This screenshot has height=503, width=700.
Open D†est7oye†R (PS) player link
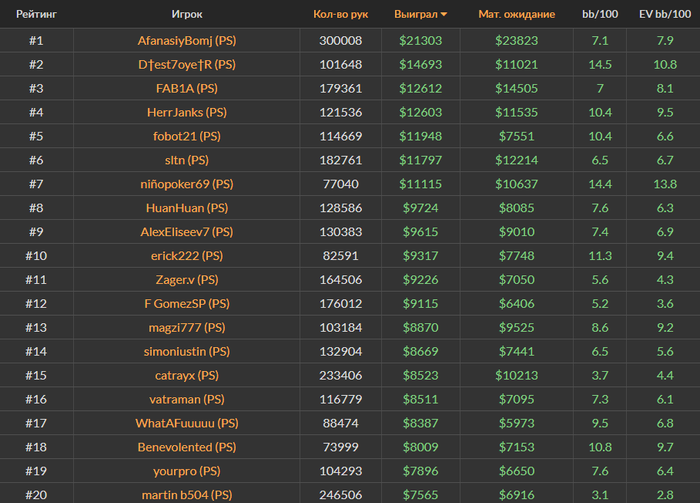[187, 65]
